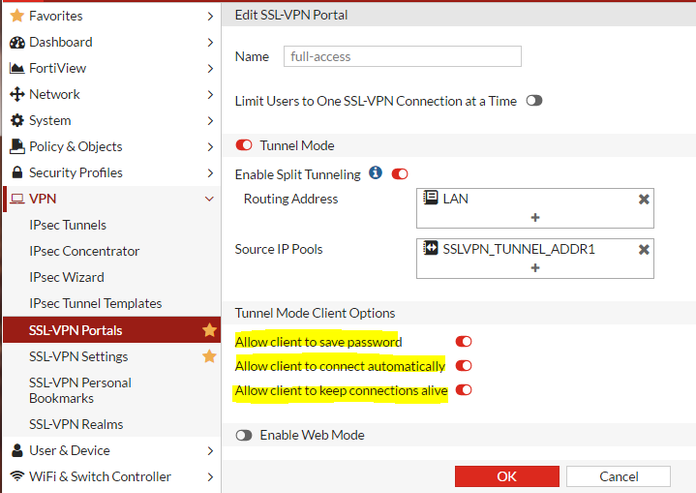Click Dashboard label in sidebar
This screenshot has width=696, height=493.
[61, 42]
